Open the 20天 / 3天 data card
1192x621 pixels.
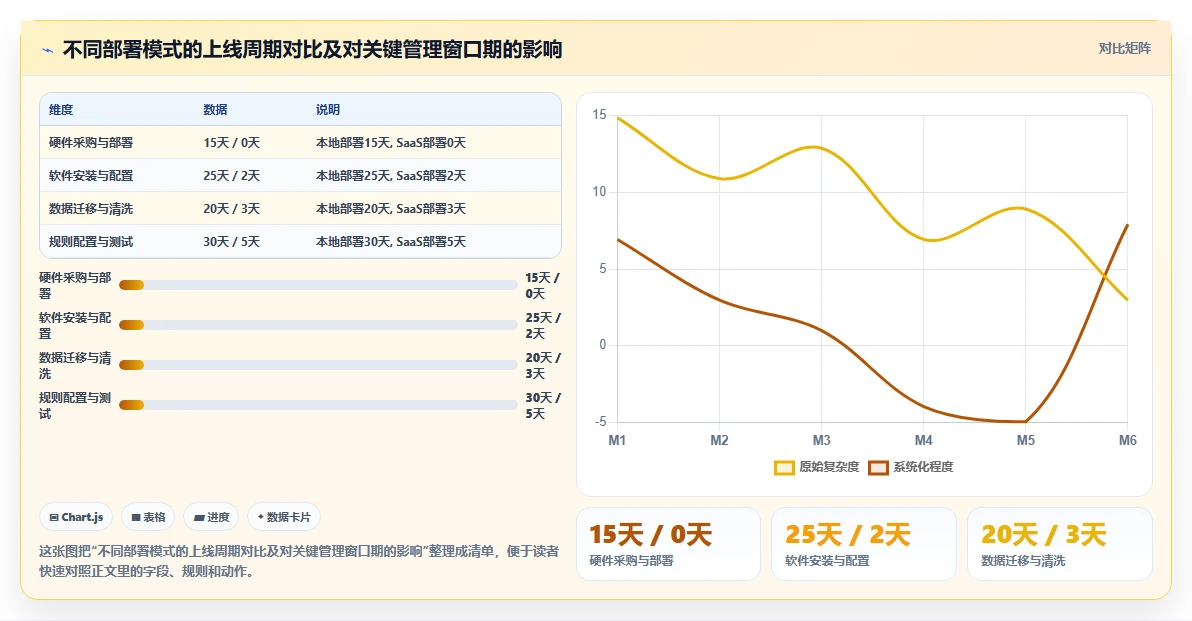[x=1060, y=544]
